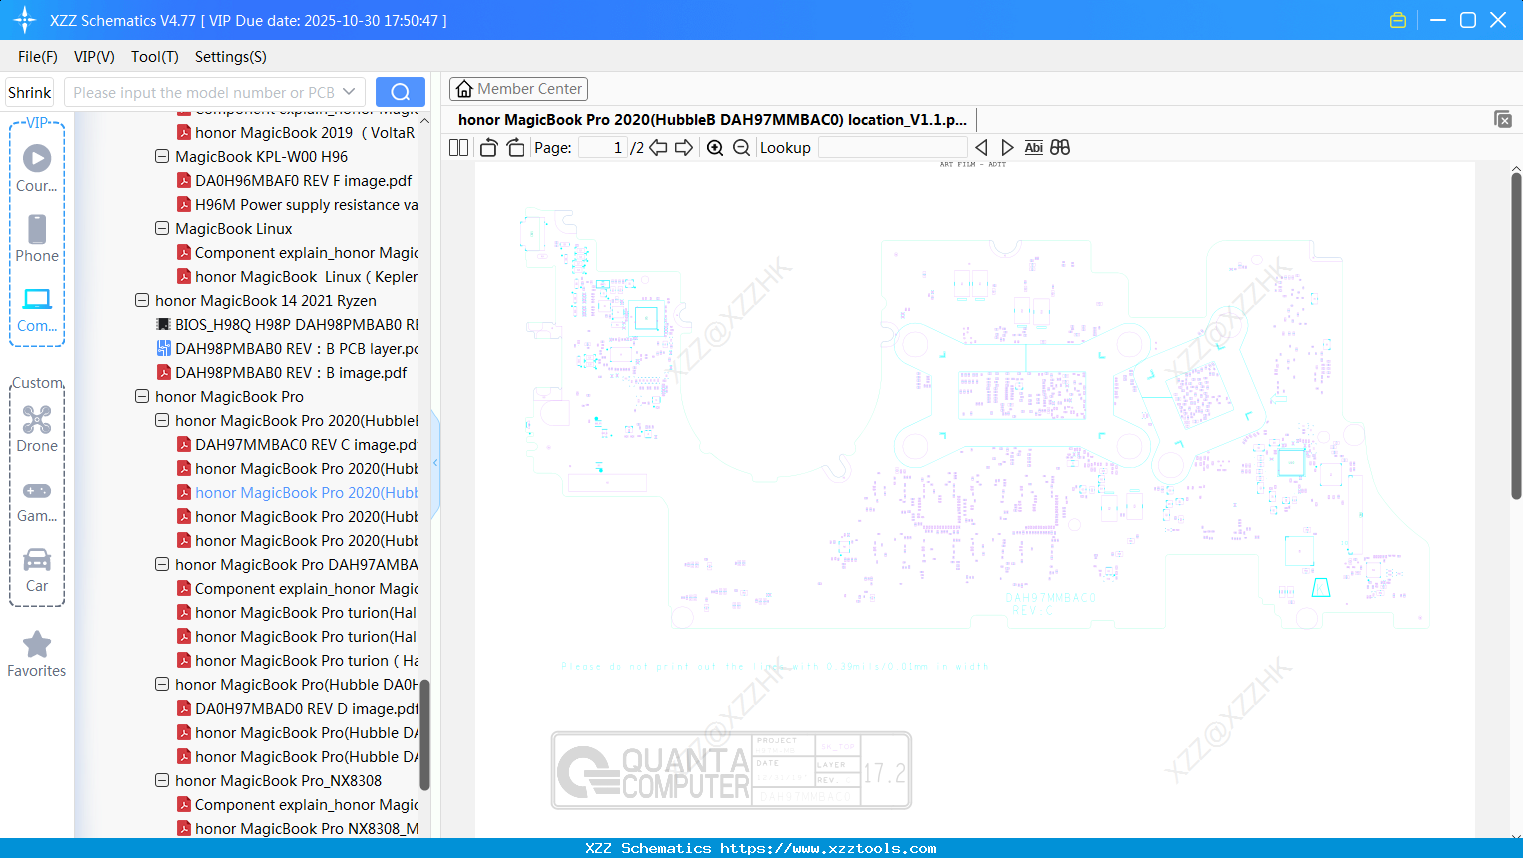Collapse honor MagicBook Pro_NX8308 node
The image size is (1523, 858).
pos(162,780)
